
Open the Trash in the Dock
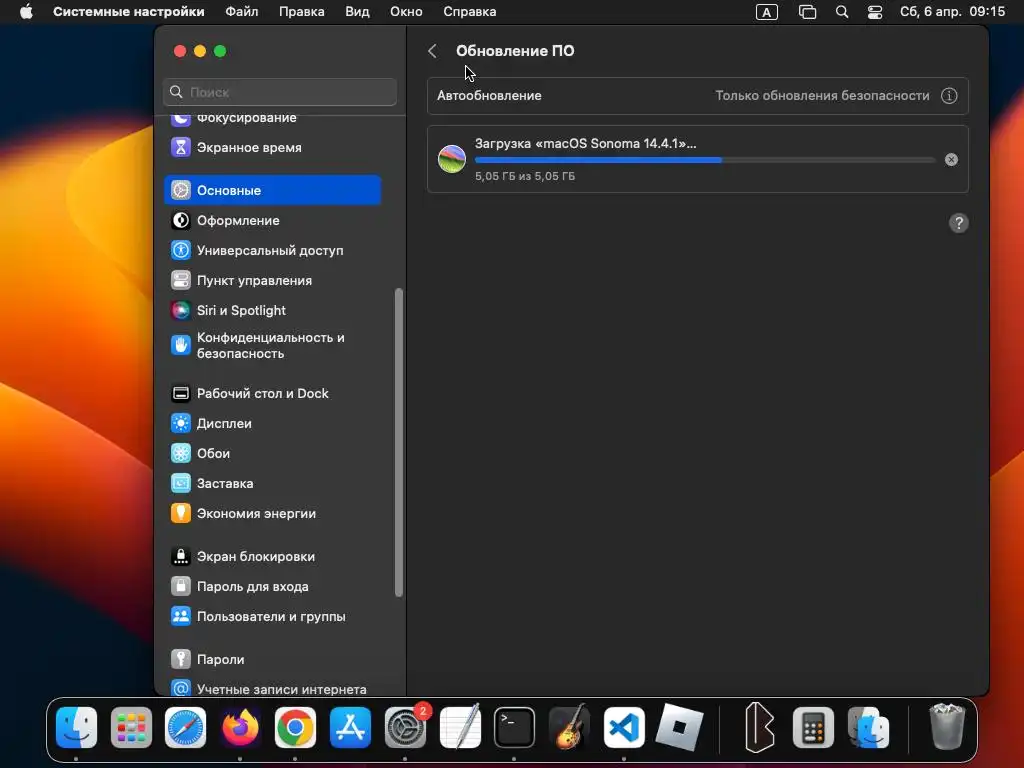pos(947,726)
